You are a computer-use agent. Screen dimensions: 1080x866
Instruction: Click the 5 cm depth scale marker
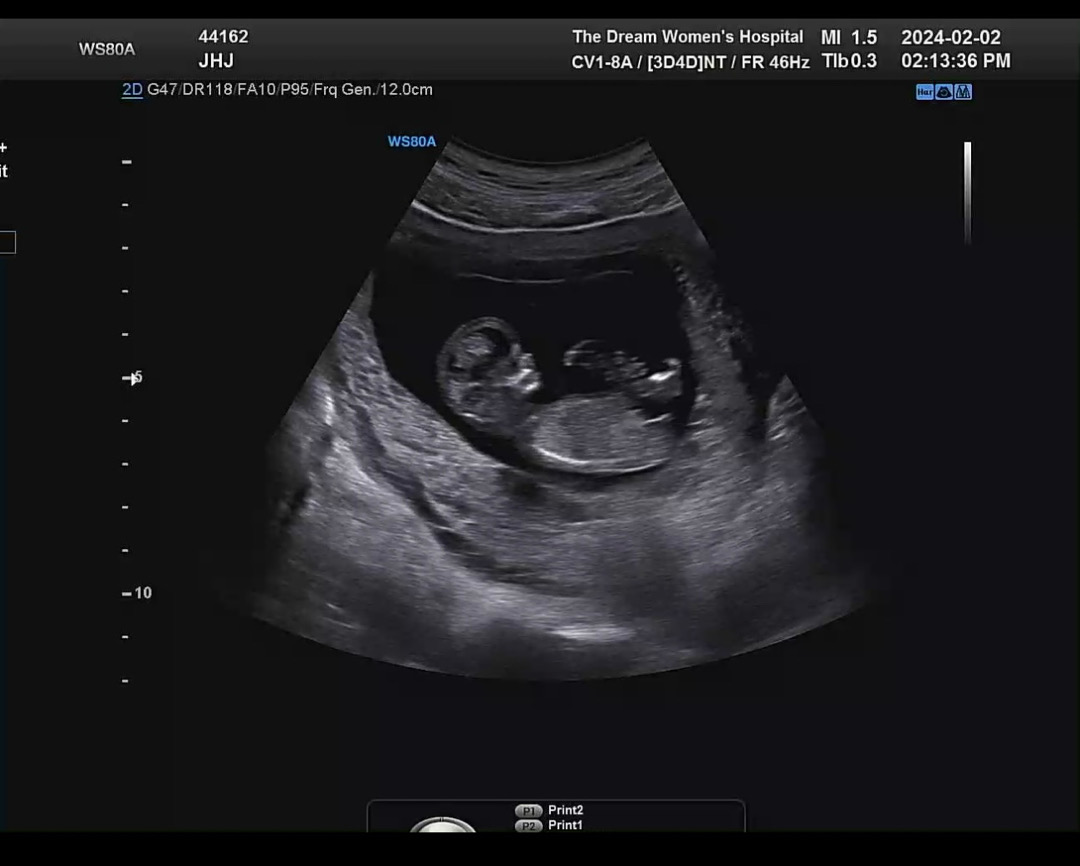click(135, 377)
